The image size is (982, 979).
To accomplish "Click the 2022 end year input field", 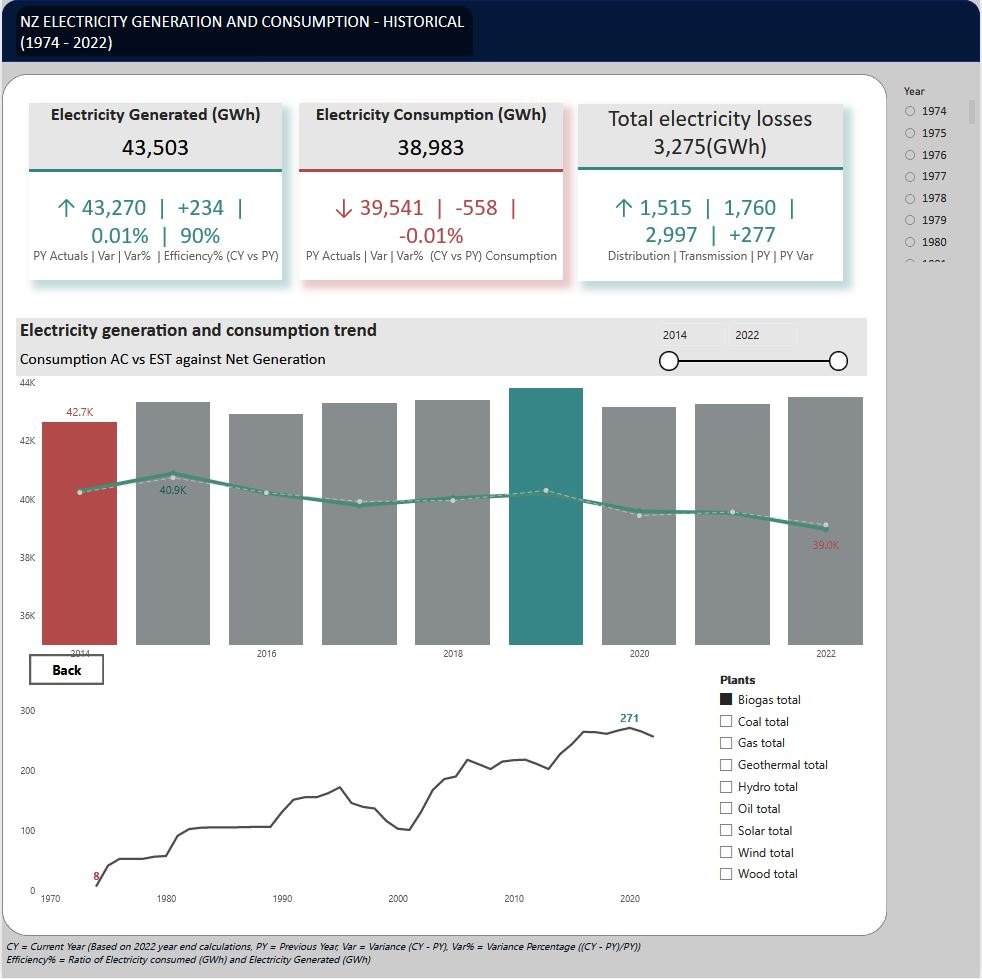I will click(763, 335).
